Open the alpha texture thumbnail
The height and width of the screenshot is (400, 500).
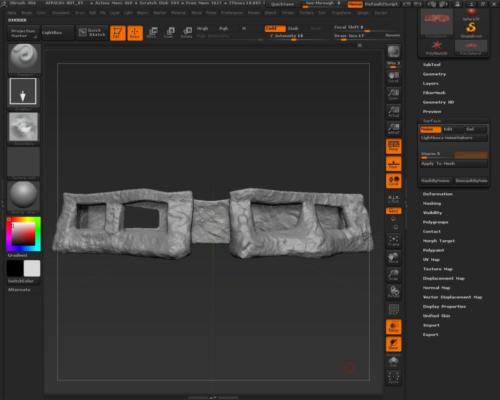tap(23, 127)
